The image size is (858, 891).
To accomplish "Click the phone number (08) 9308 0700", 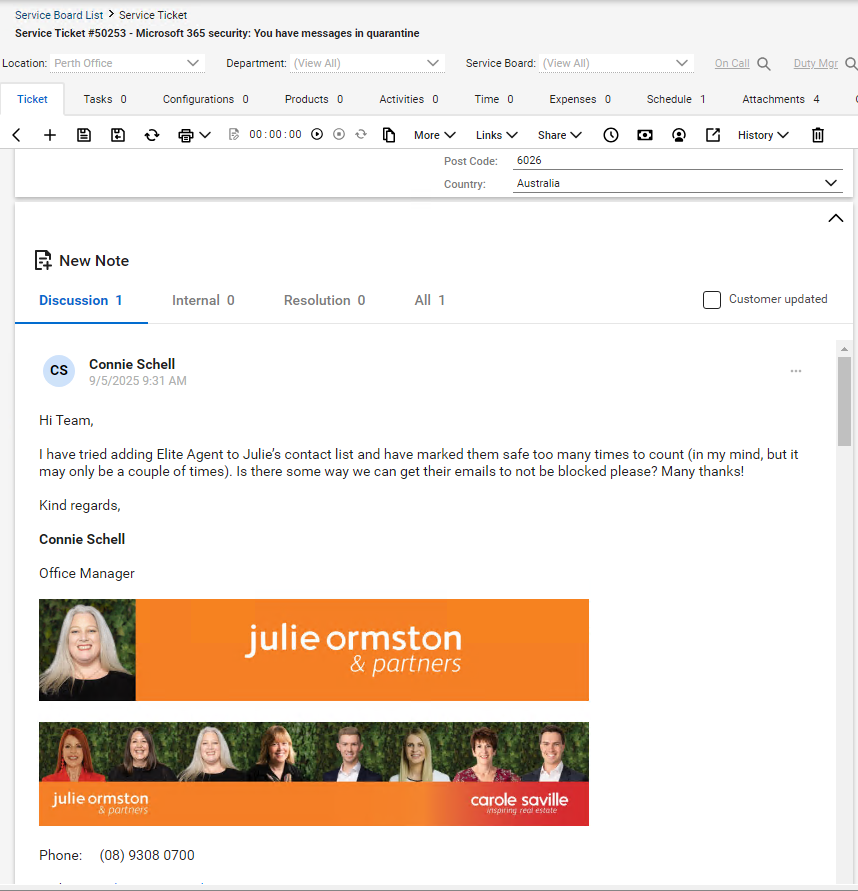I will tap(147, 855).
